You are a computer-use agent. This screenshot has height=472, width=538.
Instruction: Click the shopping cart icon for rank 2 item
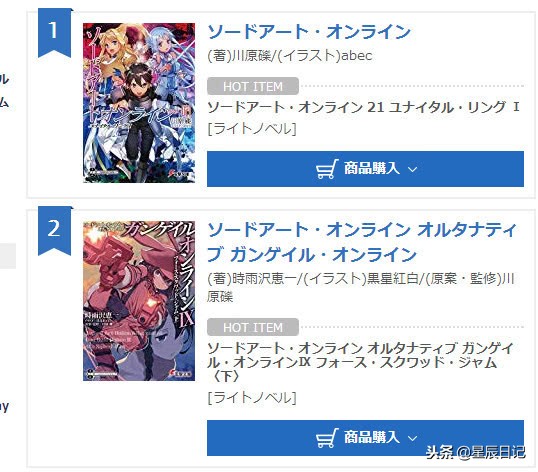coord(327,438)
